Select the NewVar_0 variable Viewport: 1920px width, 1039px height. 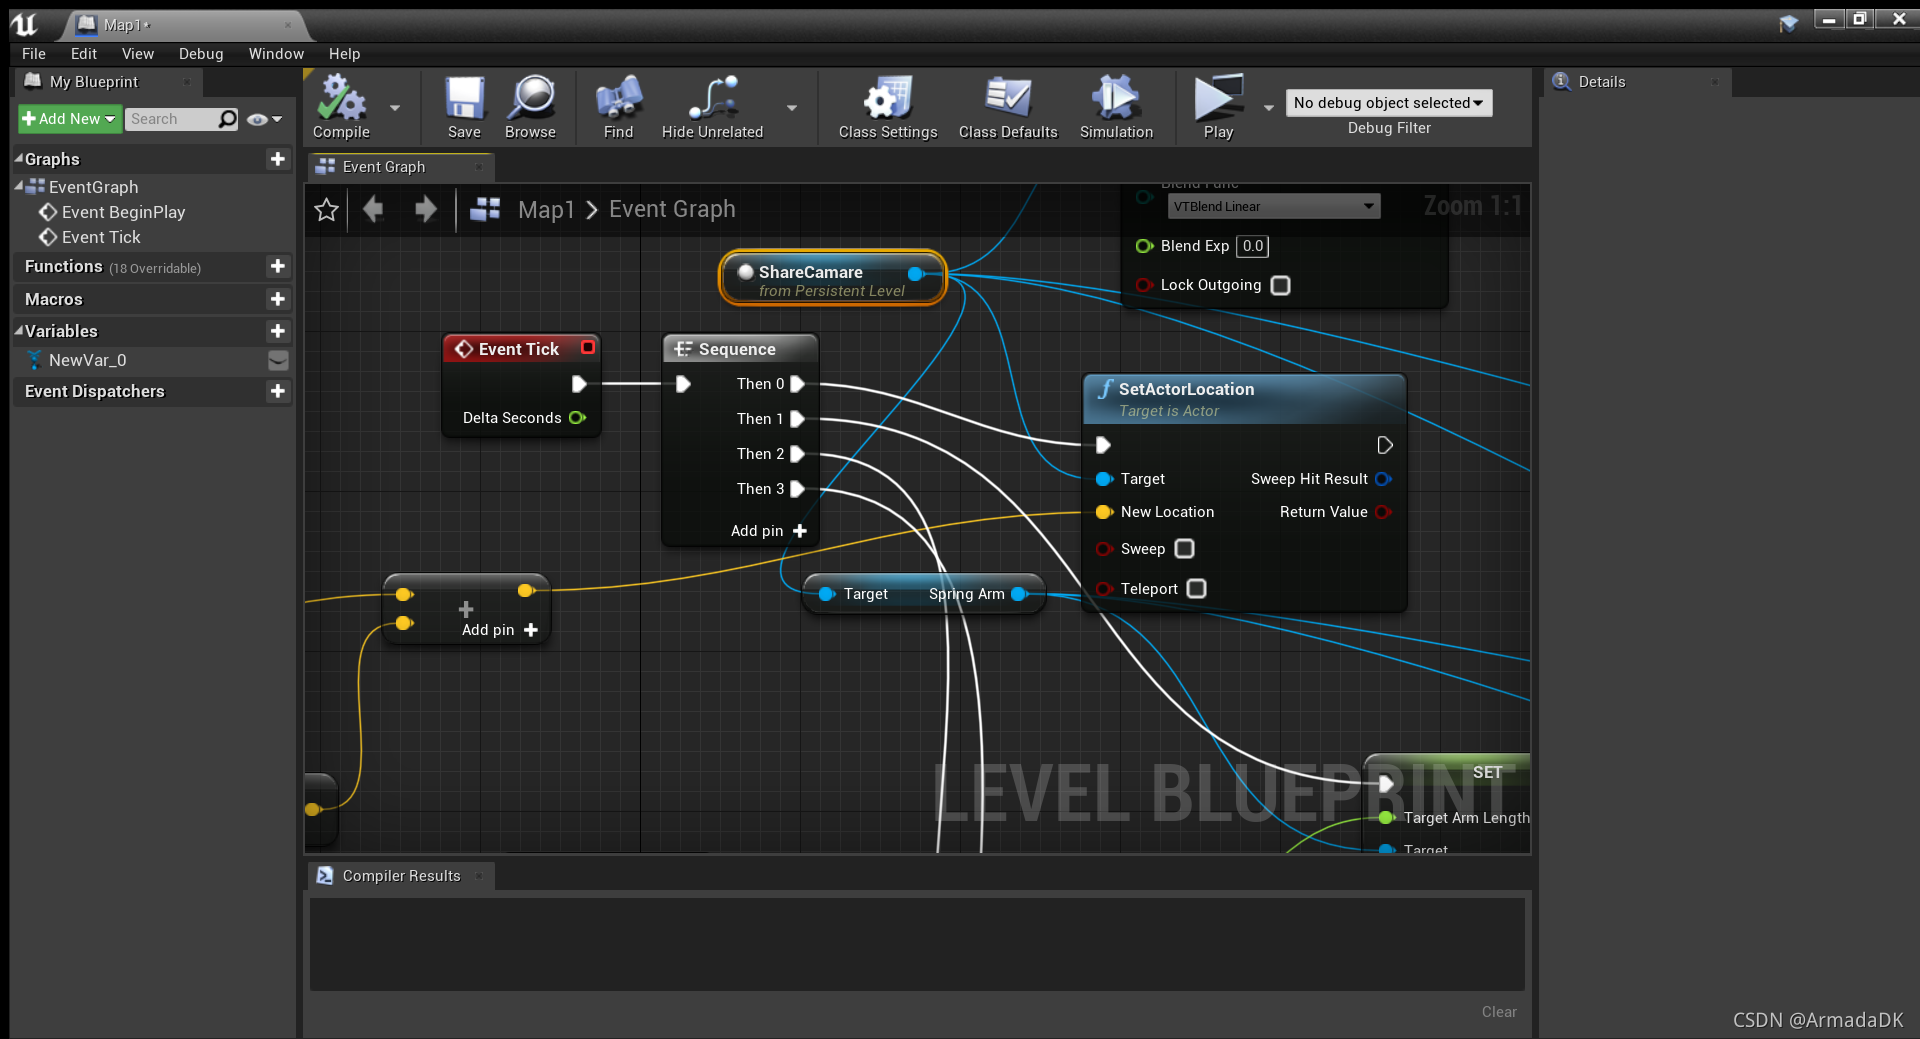pos(87,360)
